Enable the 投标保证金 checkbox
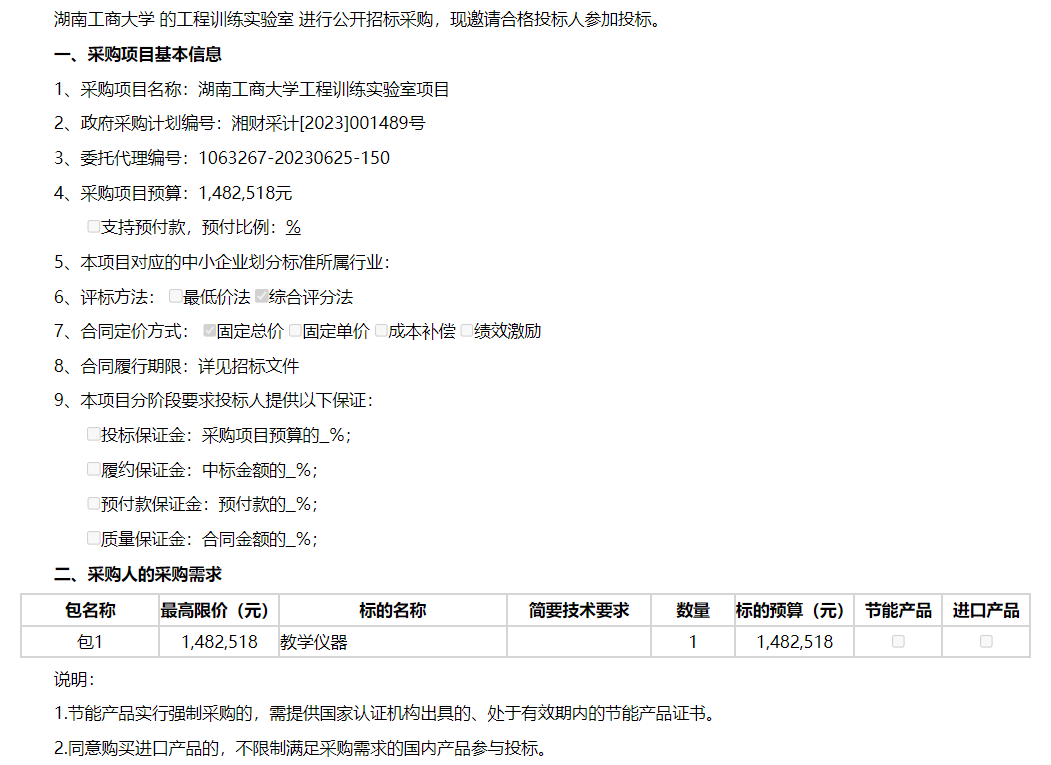 tap(94, 434)
